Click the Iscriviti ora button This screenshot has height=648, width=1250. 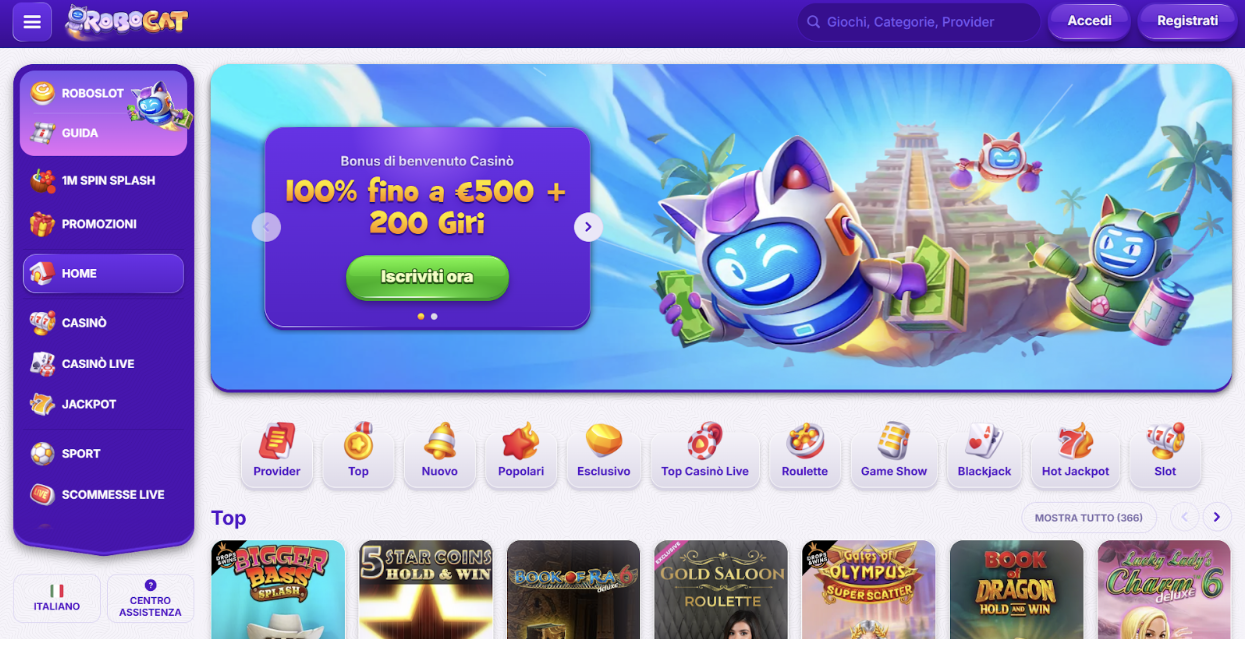coord(427,277)
